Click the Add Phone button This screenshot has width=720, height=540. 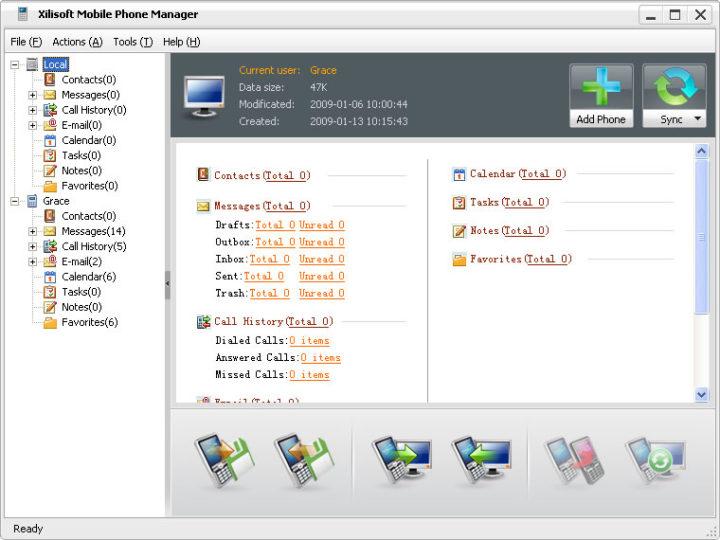tap(601, 96)
